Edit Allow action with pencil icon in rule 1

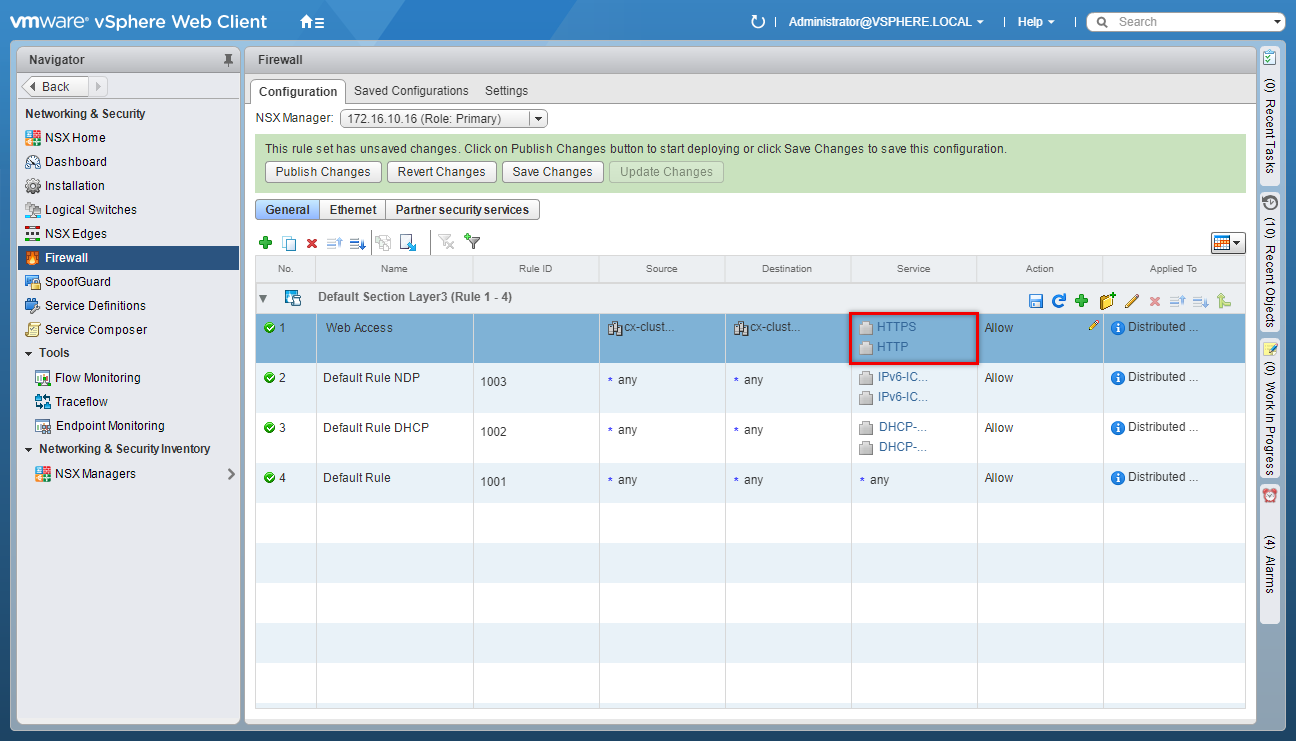pyautogui.click(x=1093, y=326)
